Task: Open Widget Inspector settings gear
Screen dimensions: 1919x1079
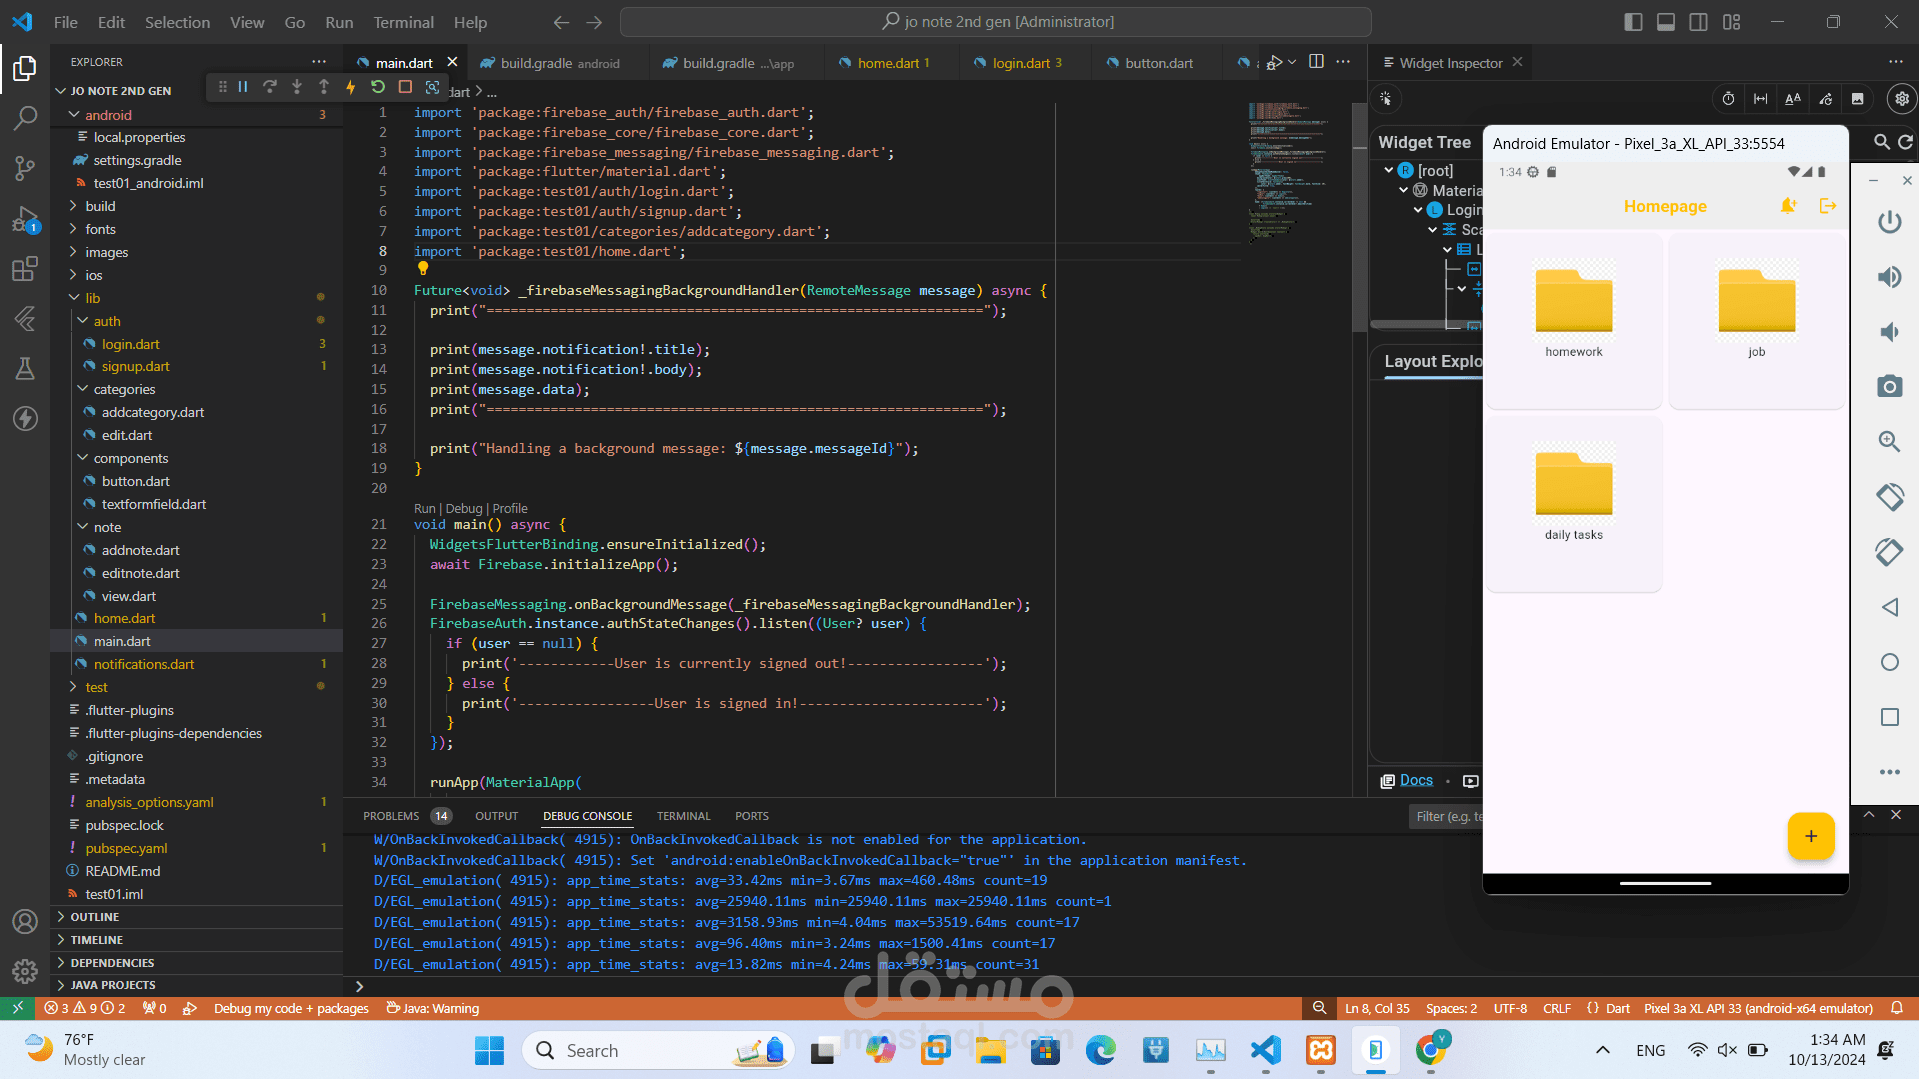Action: [x=1901, y=98]
